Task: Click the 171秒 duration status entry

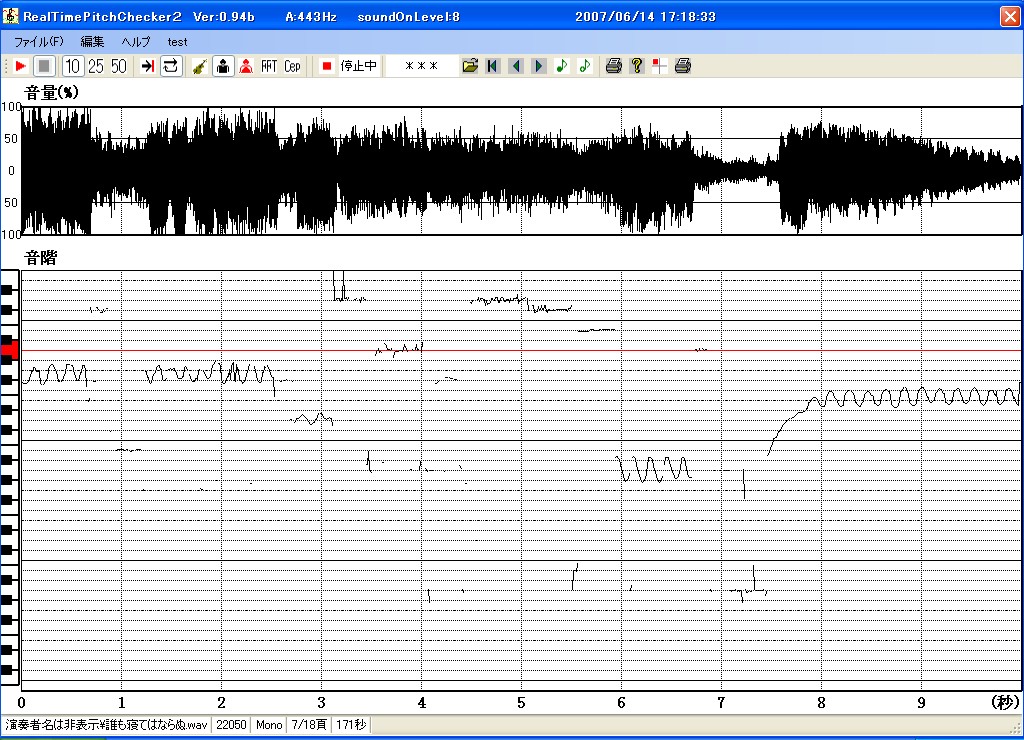Action: pos(351,725)
